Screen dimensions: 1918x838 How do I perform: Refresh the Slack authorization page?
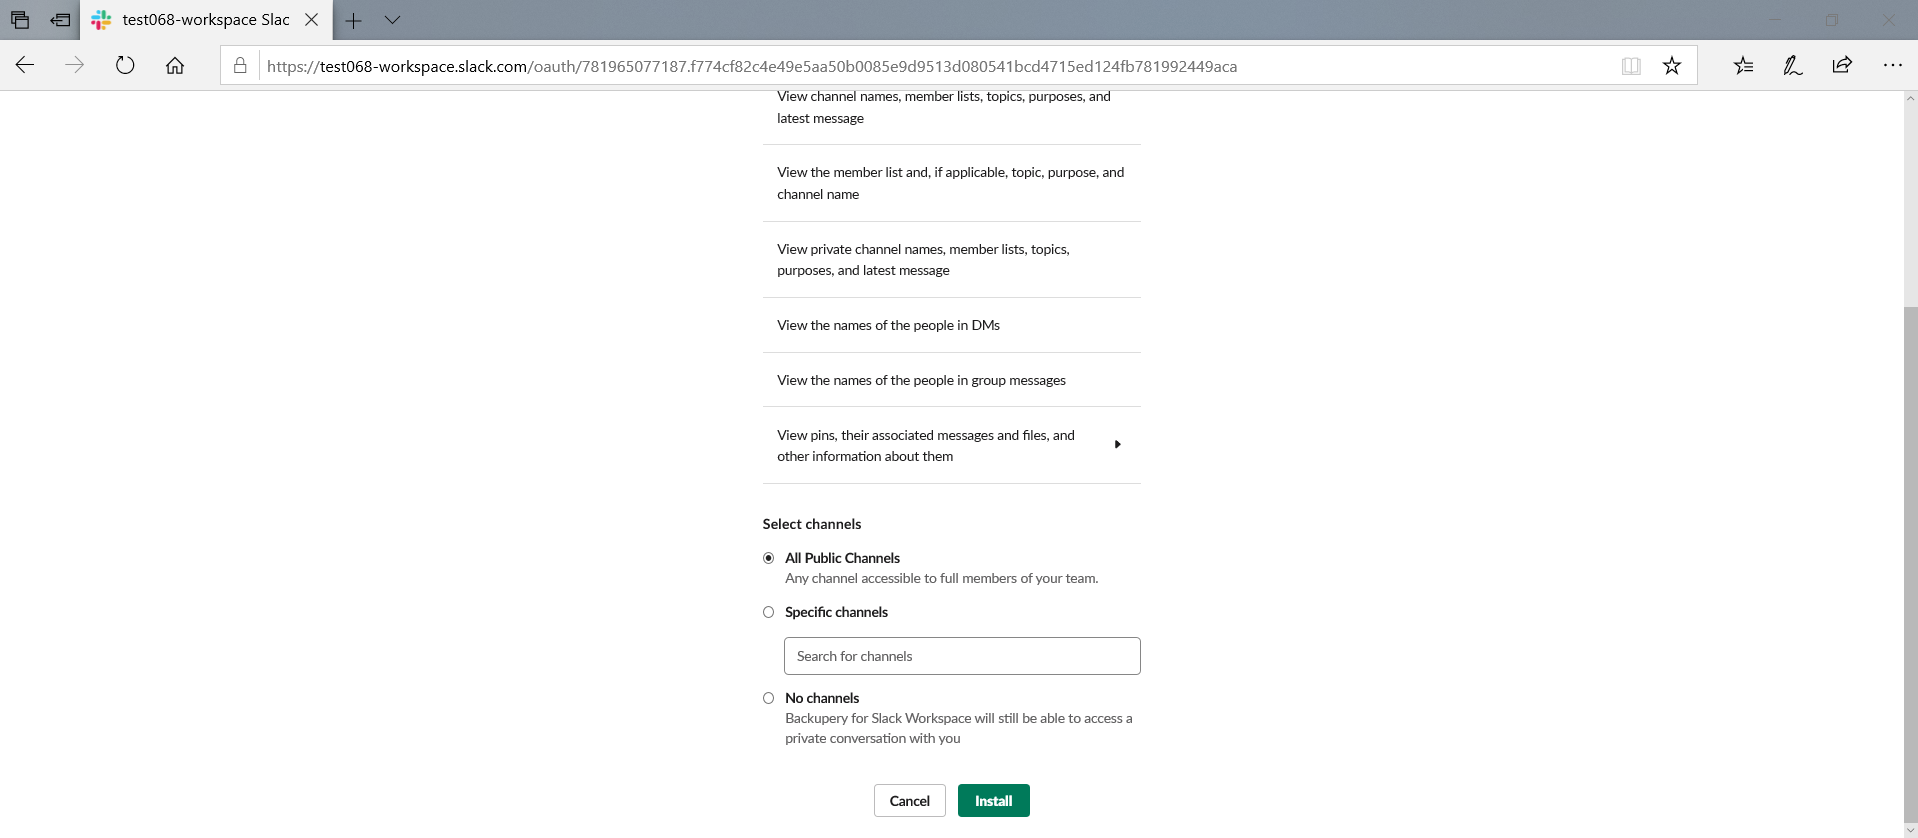click(125, 65)
